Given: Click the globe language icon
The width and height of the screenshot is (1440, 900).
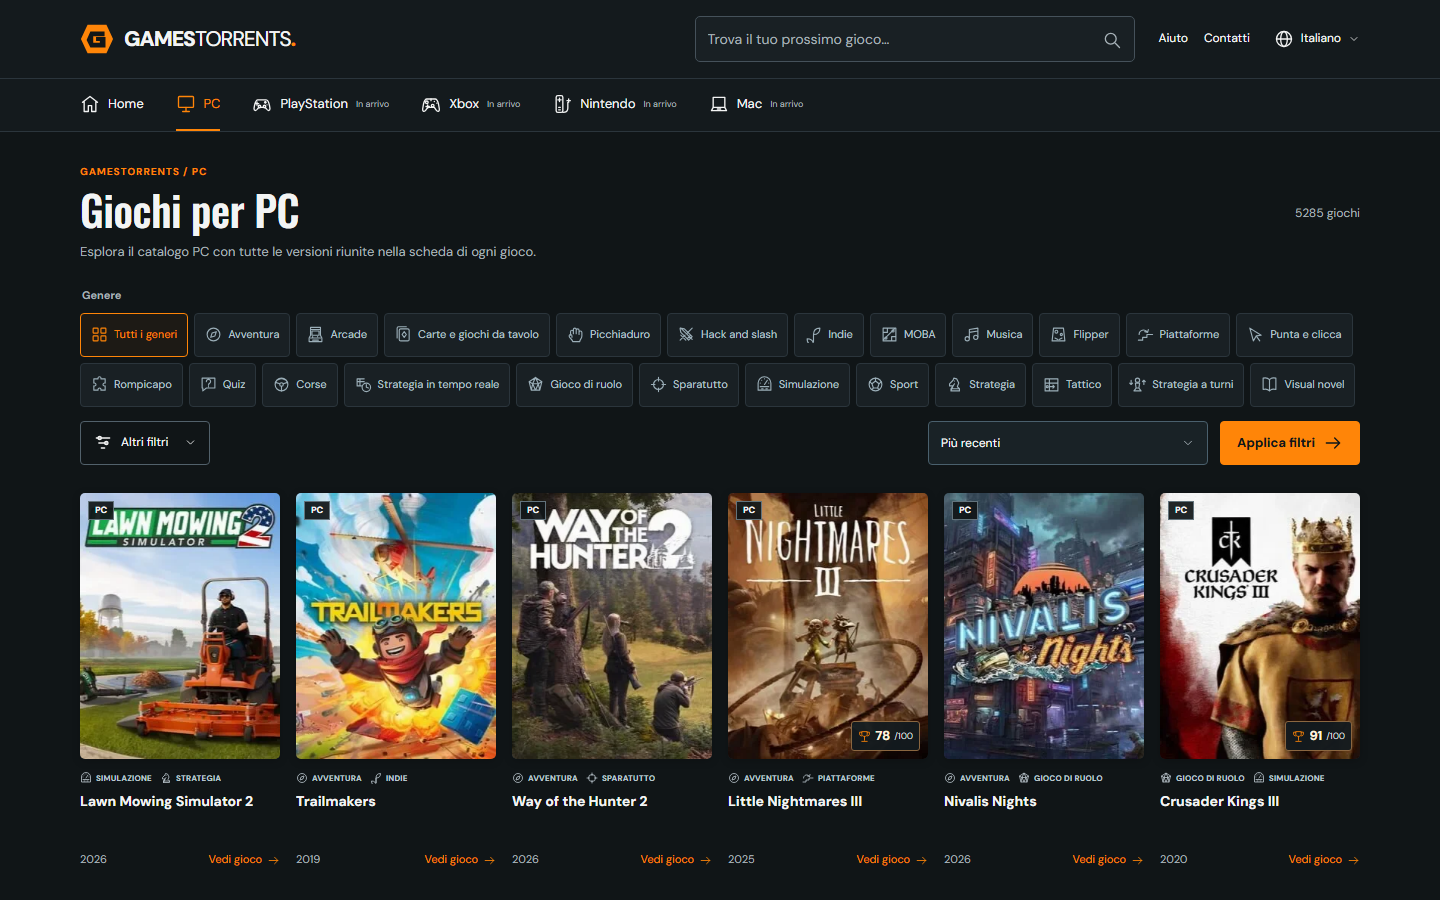Looking at the screenshot, I should (1284, 39).
